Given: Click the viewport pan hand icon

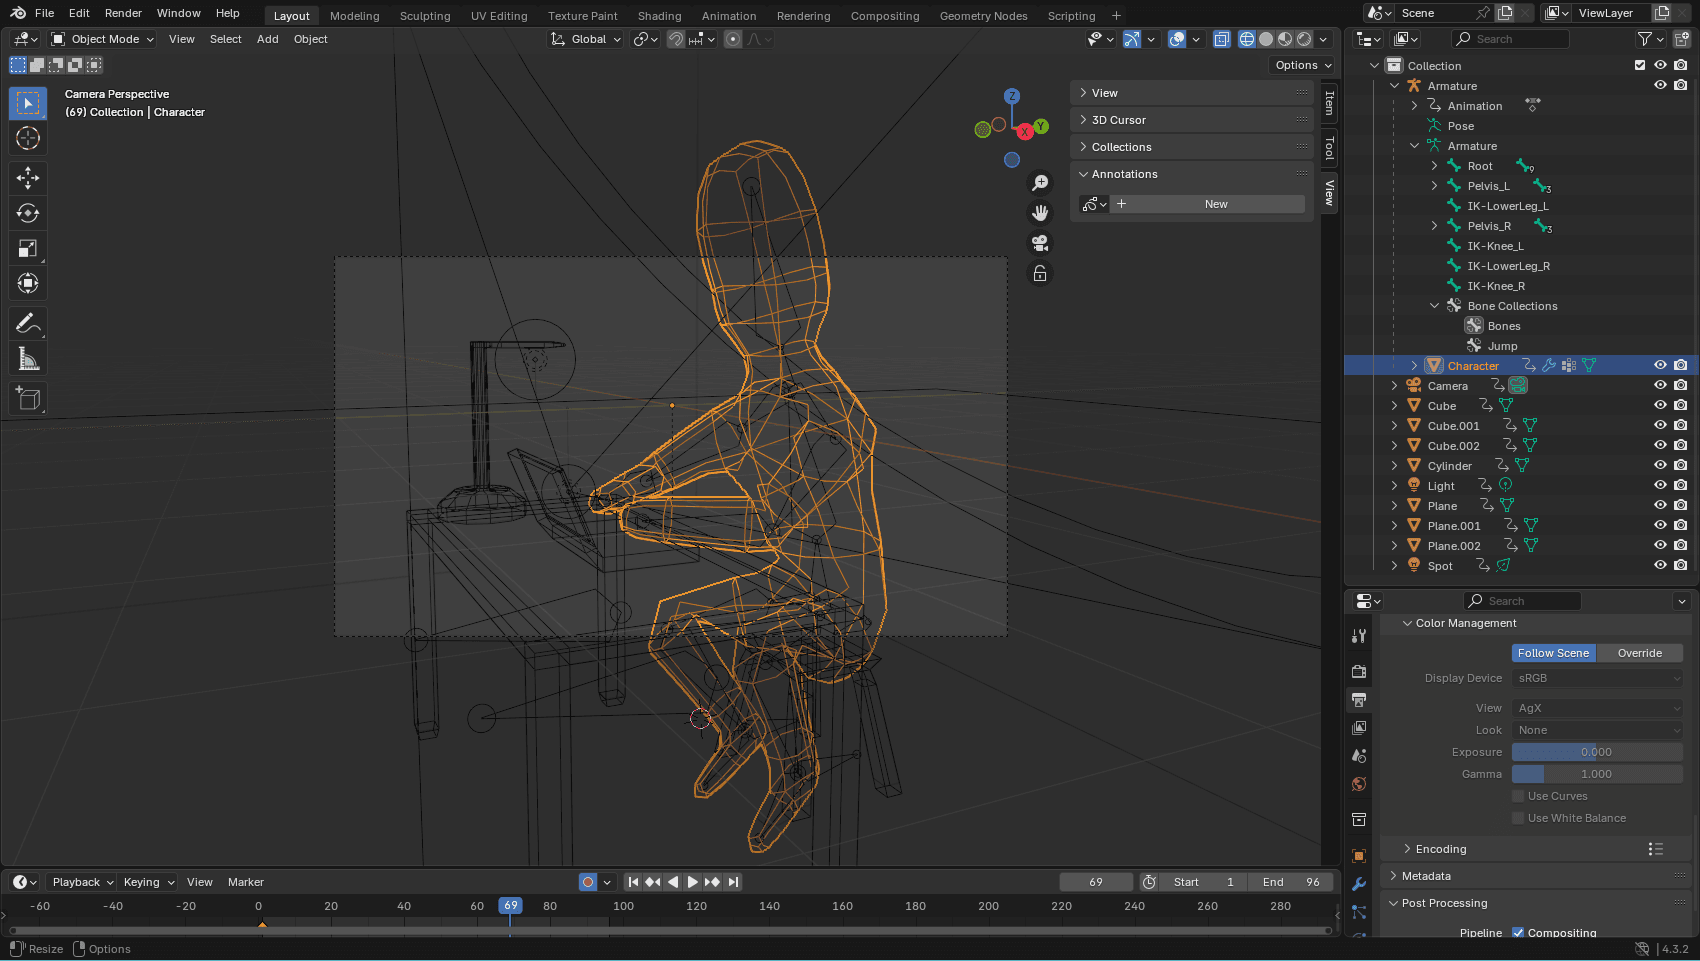Looking at the screenshot, I should point(1040,213).
